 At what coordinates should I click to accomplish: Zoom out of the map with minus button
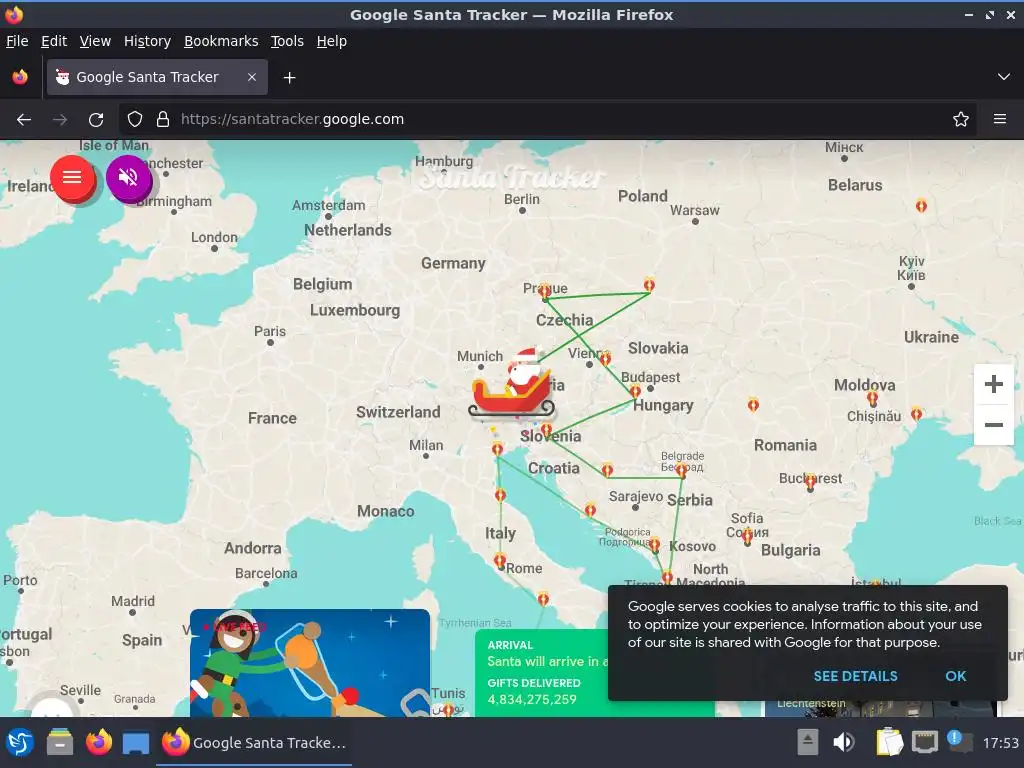click(x=993, y=425)
